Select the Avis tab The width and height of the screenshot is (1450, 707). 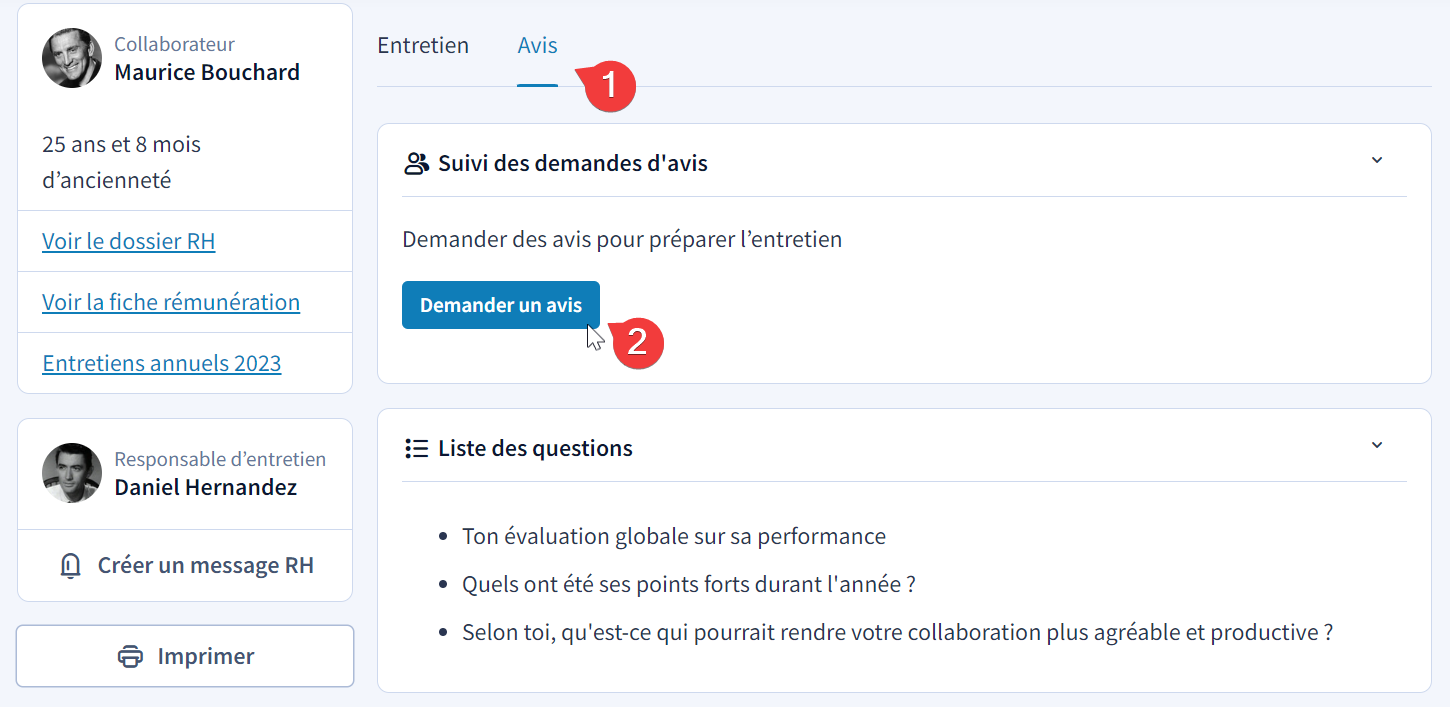[537, 45]
